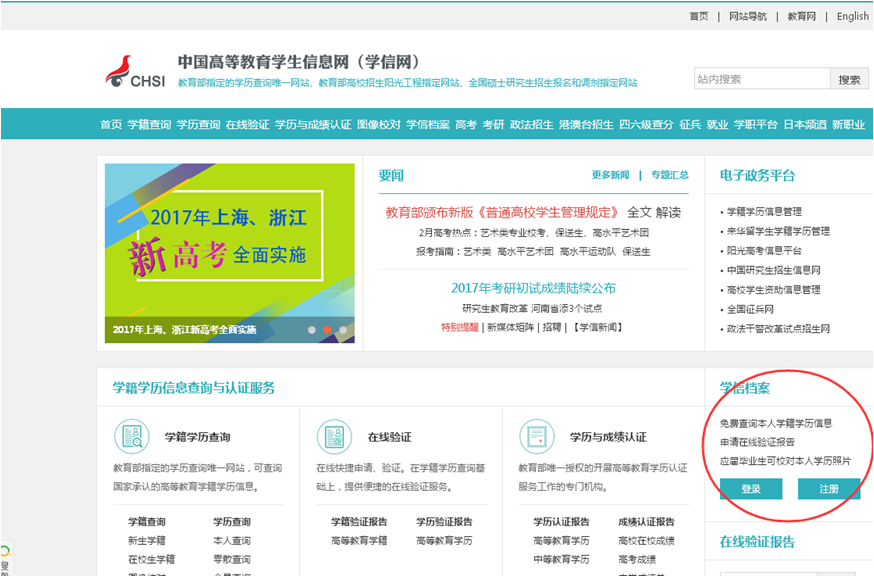Image resolution: width=874 pixels, height=577 pixels.
Task: Open 在线验证 in the navigation bar
Action: pos(247,124)
